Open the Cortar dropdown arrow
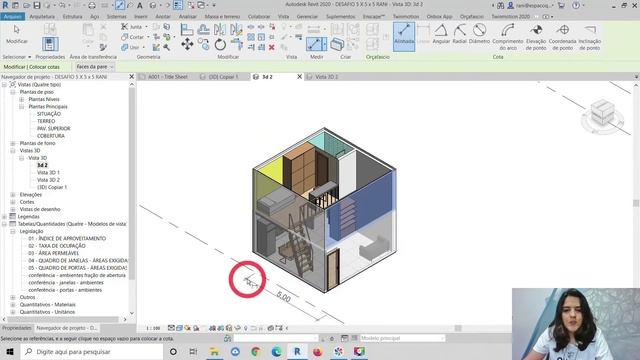The image size is (640, 360). 148,37
